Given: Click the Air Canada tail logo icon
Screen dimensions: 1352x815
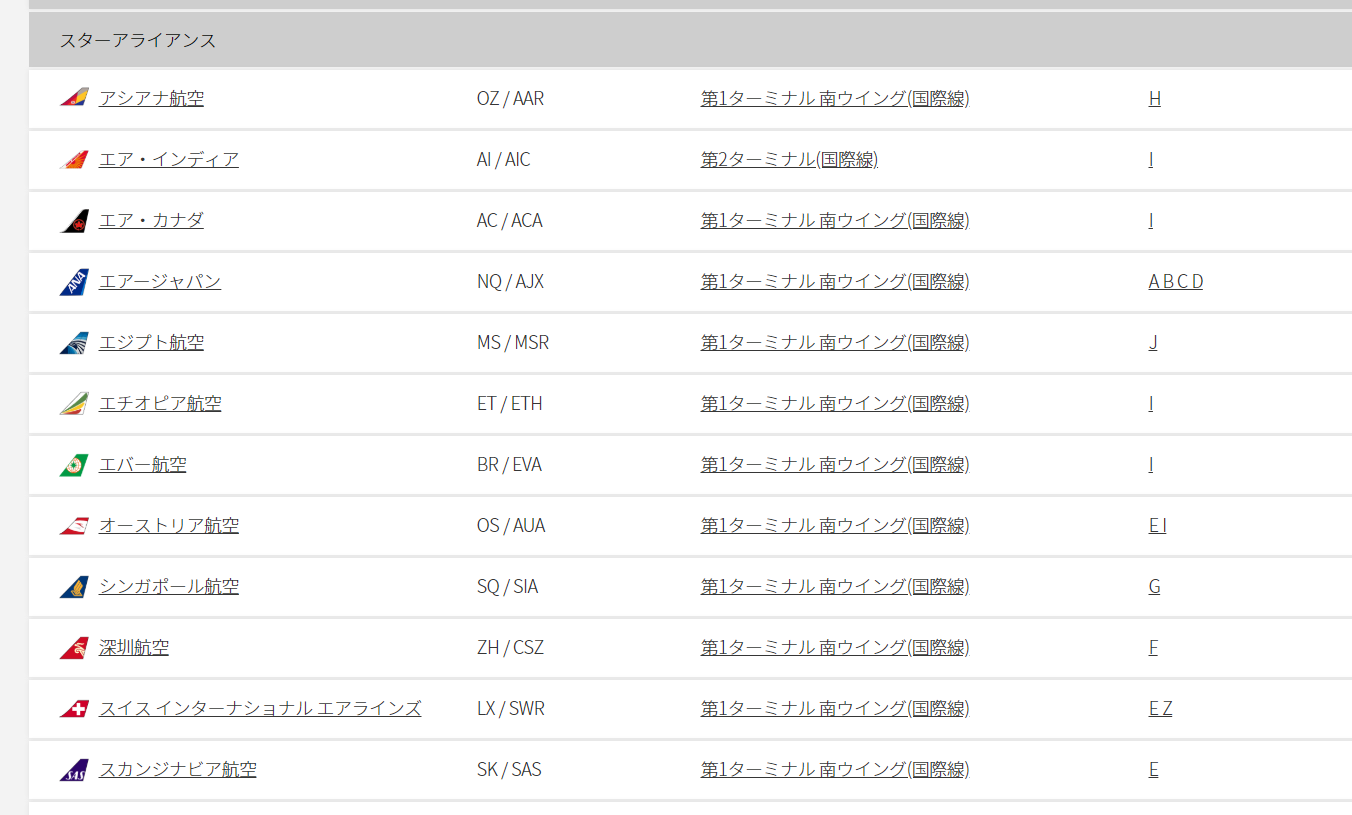Looking at the screenshot, I should (74, 221).
